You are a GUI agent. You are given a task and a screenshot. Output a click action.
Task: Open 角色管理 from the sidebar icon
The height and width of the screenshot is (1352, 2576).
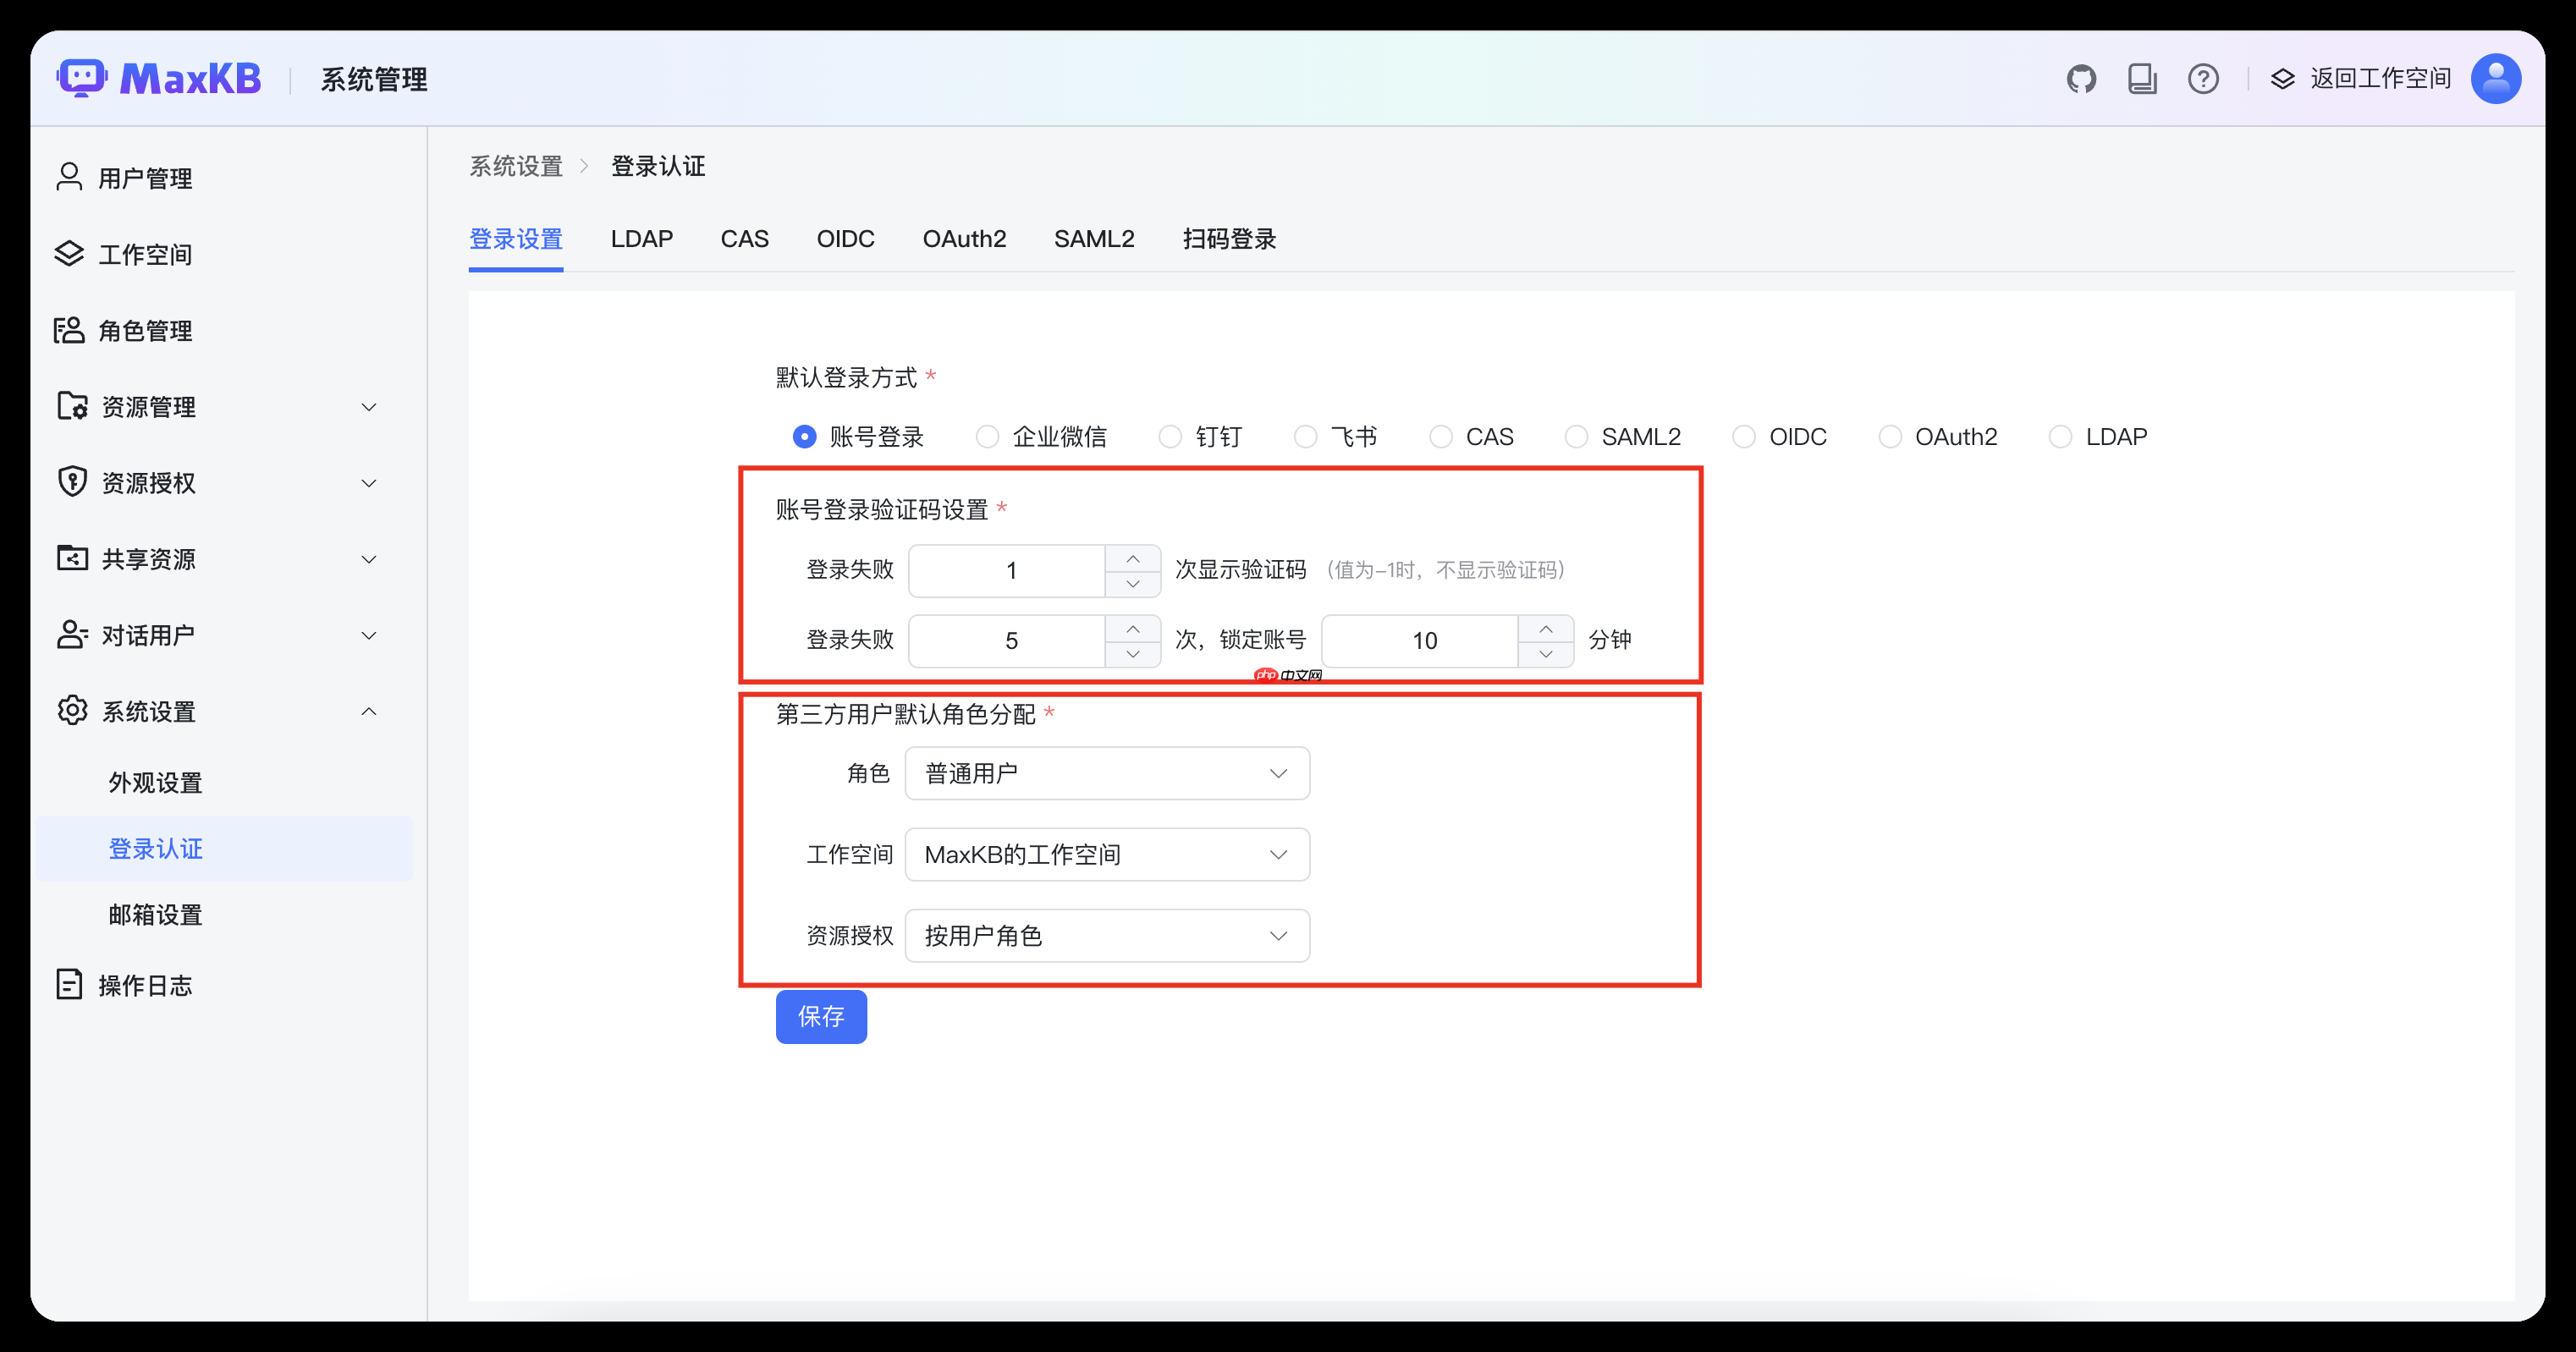(68, 330)
